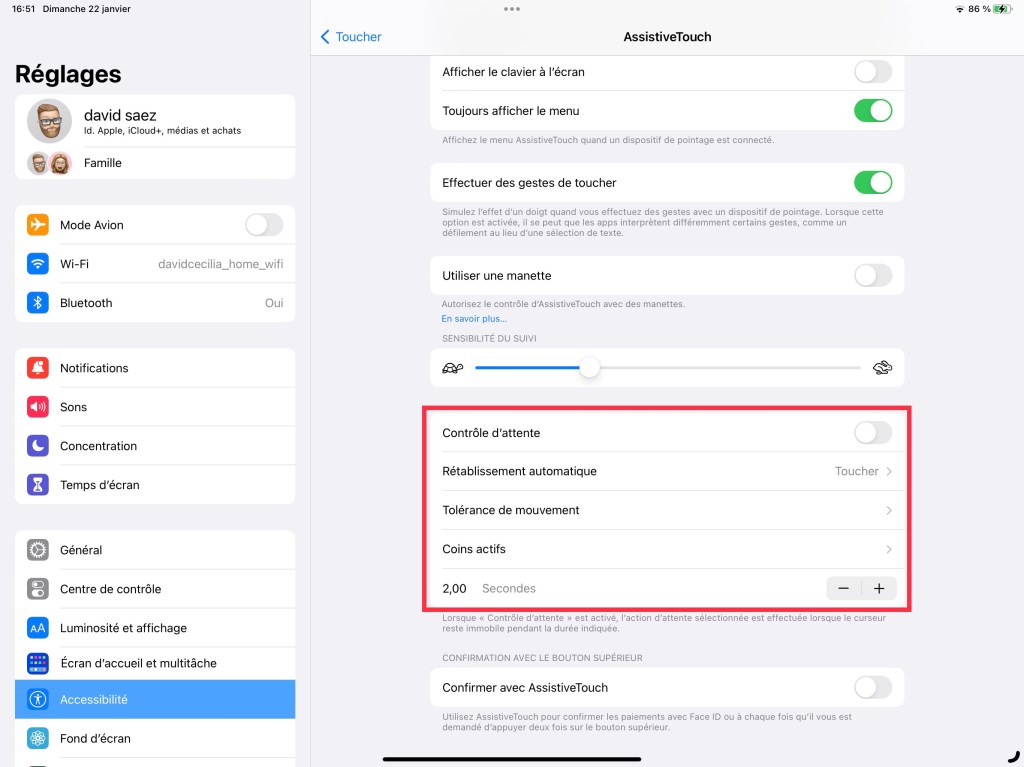Image resolution: width=1024 pixels, height=767 pixels.
Task: Click the Général gear icon
Action: pyautogui.click(x=37, y=550)
